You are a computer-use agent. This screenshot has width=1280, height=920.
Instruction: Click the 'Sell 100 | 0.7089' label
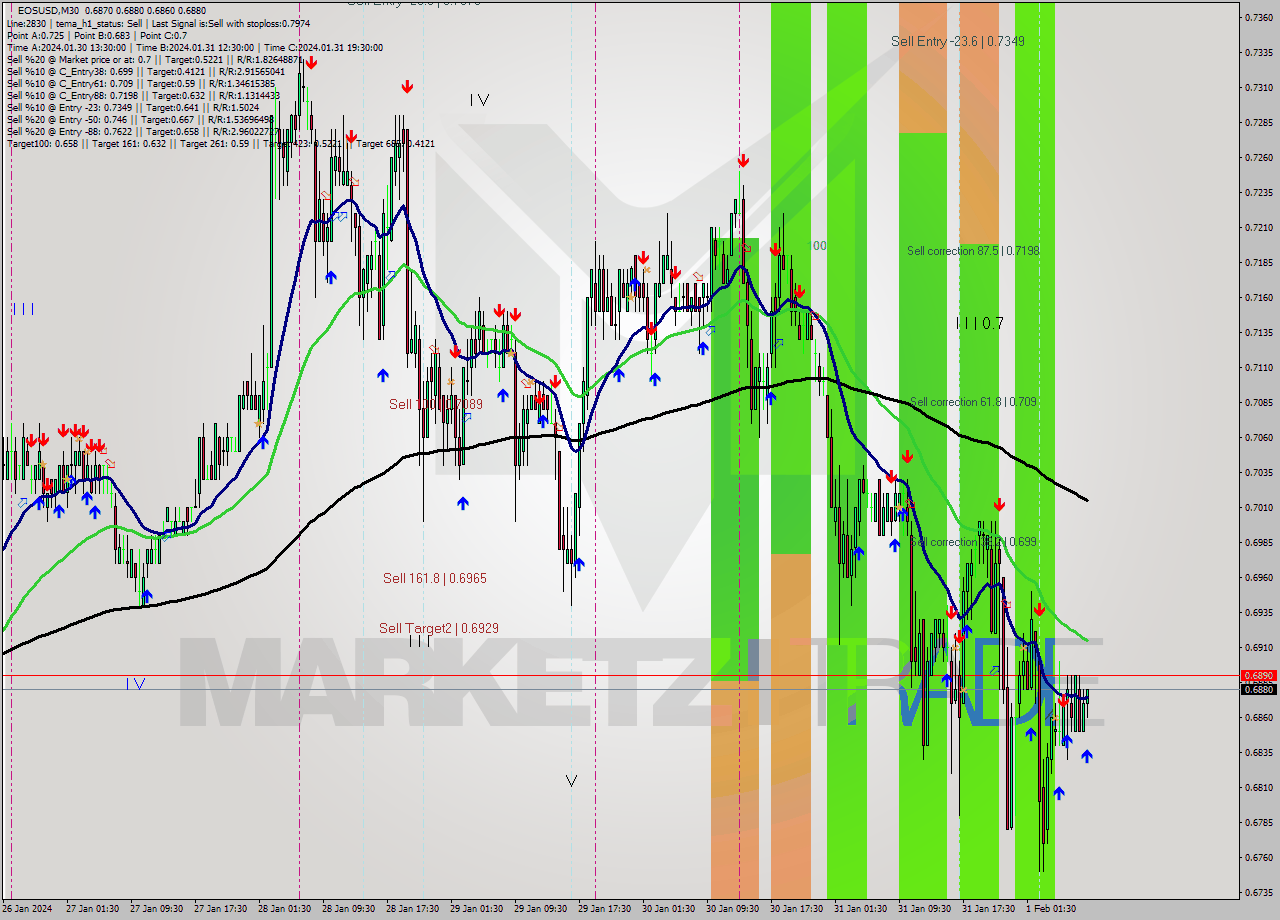[x=436, y=404]
